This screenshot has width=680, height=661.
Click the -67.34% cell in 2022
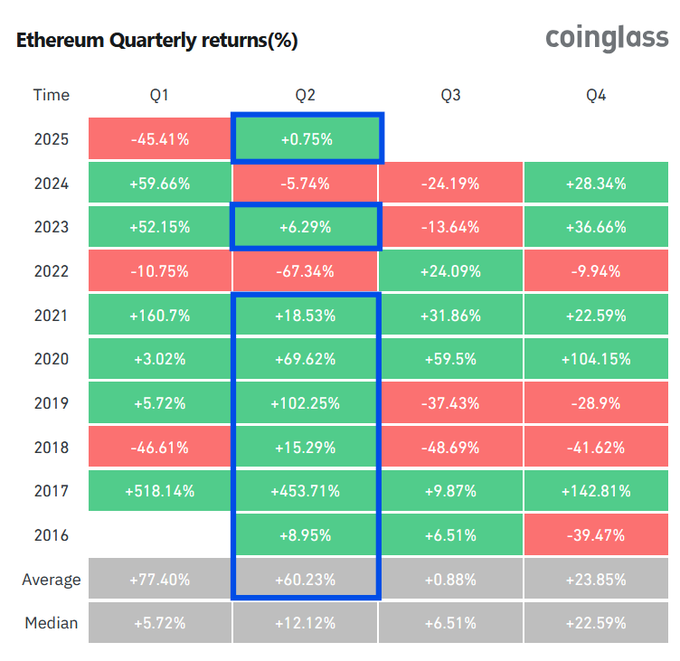point(305,271)
